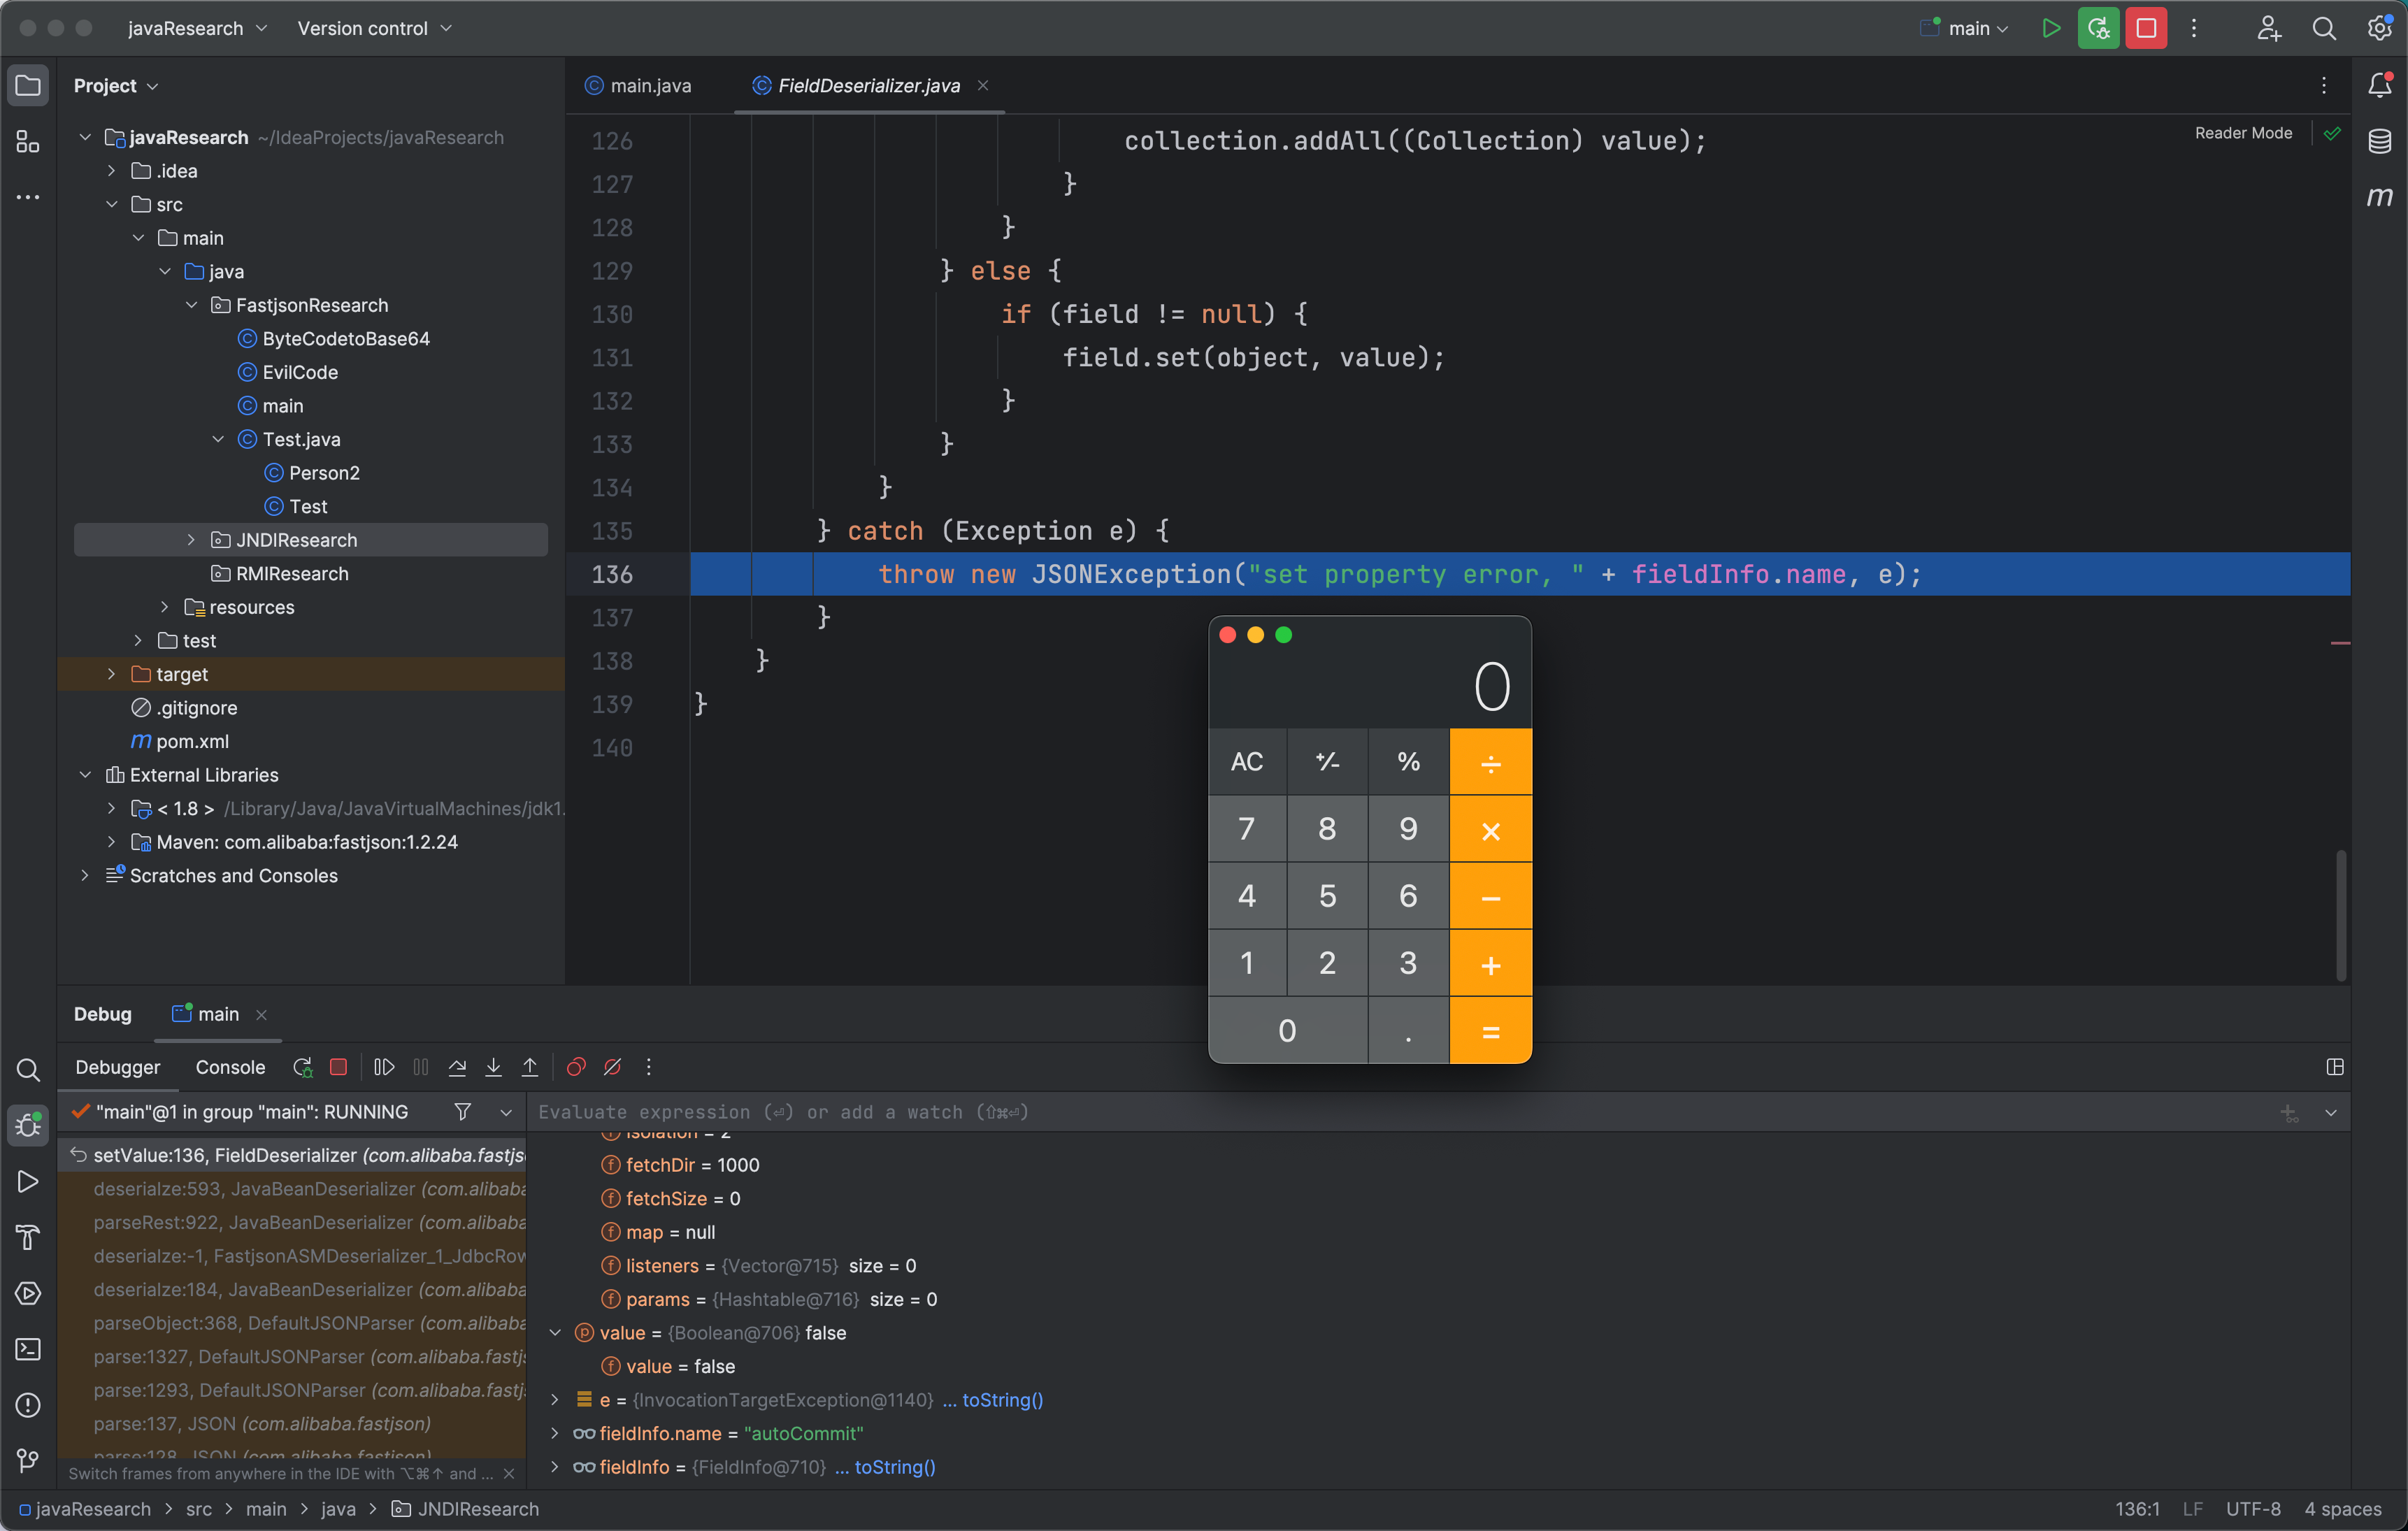Open the editor tabs more options menu
Screen dimensions: 2408x1531
pyautogui.click(x=2323, y=85)
